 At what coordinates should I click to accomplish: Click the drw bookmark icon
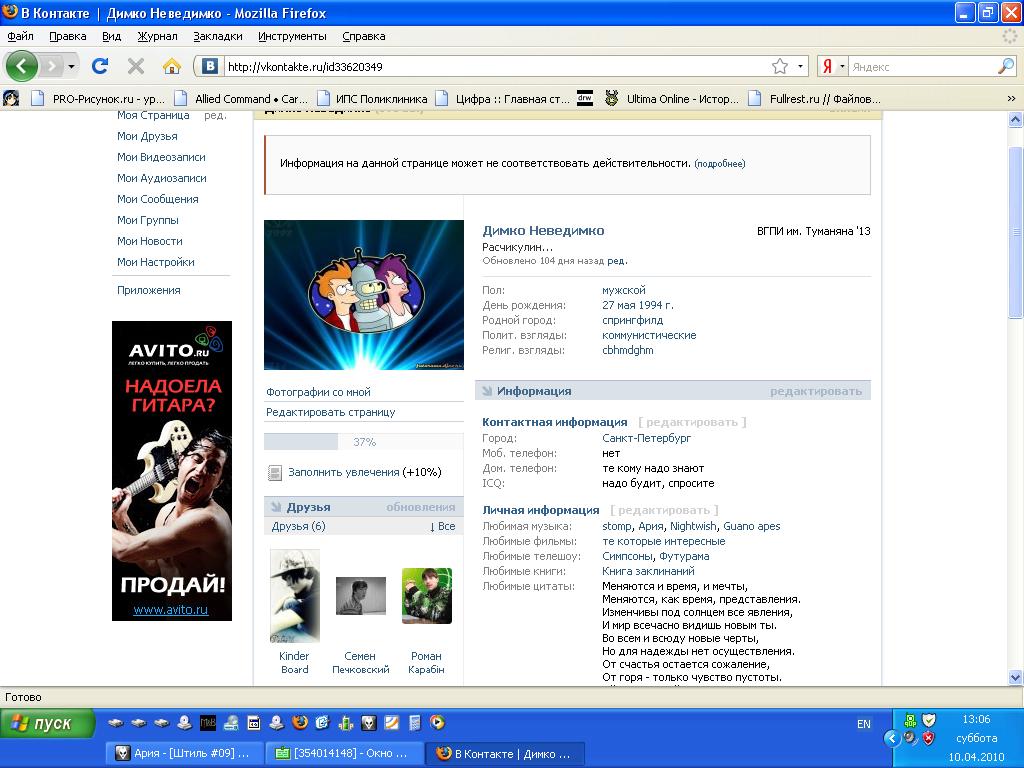click(584, 99)
